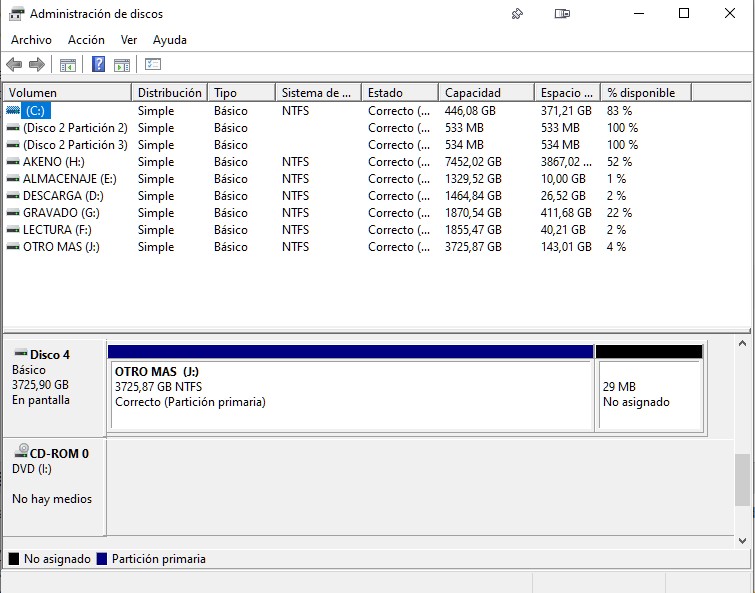Viewport: 755px width, 593px height.
Task: Click the Disco 4 disk icon
Action: coord(21,353)
